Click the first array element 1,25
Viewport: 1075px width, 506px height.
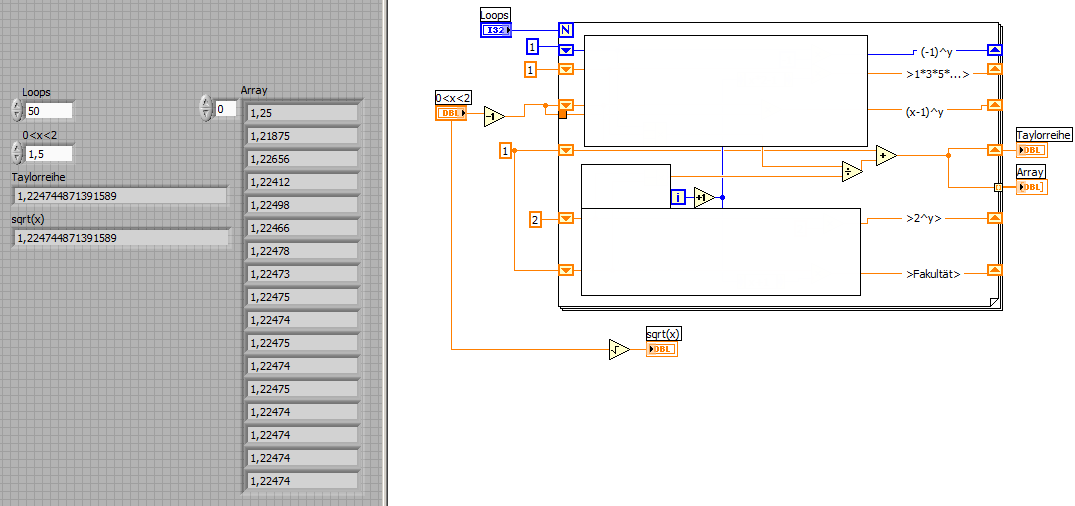[x=302, y=113]
